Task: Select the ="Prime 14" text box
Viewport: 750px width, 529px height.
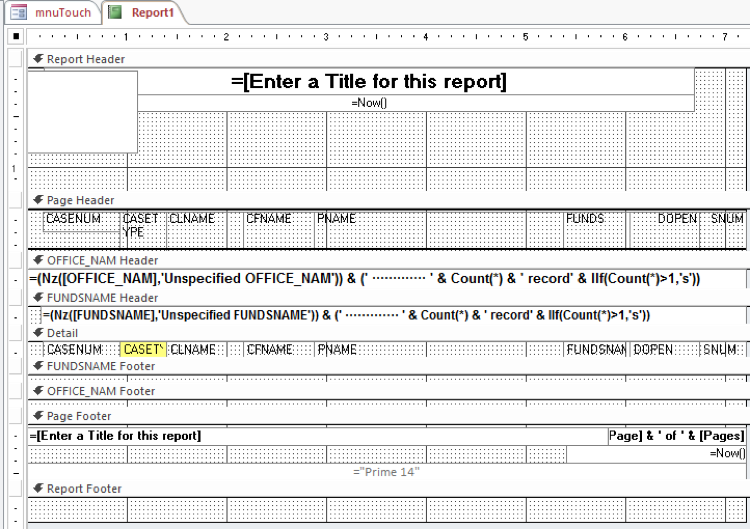Action: (x=387, y=472)
